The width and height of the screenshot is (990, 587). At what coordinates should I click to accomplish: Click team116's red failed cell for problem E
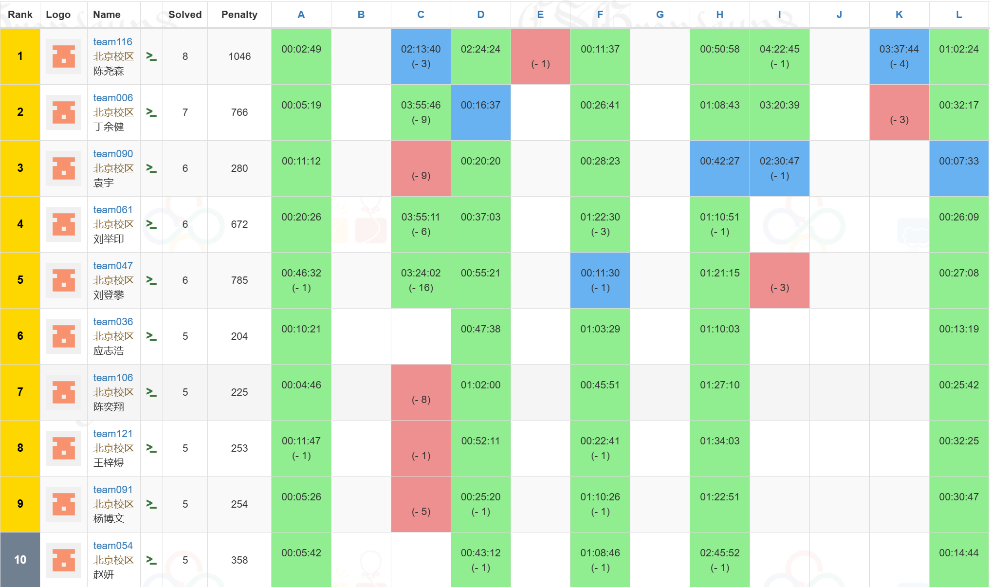click(x=540, y=56)
